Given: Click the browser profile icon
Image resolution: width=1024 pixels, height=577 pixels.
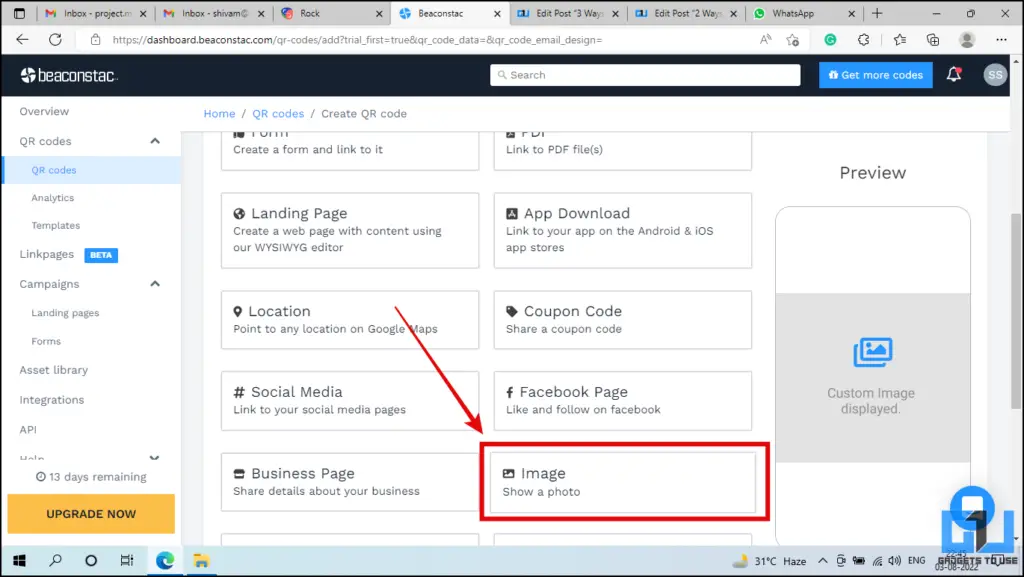Looking at the screenshot, I should [967, 40].
